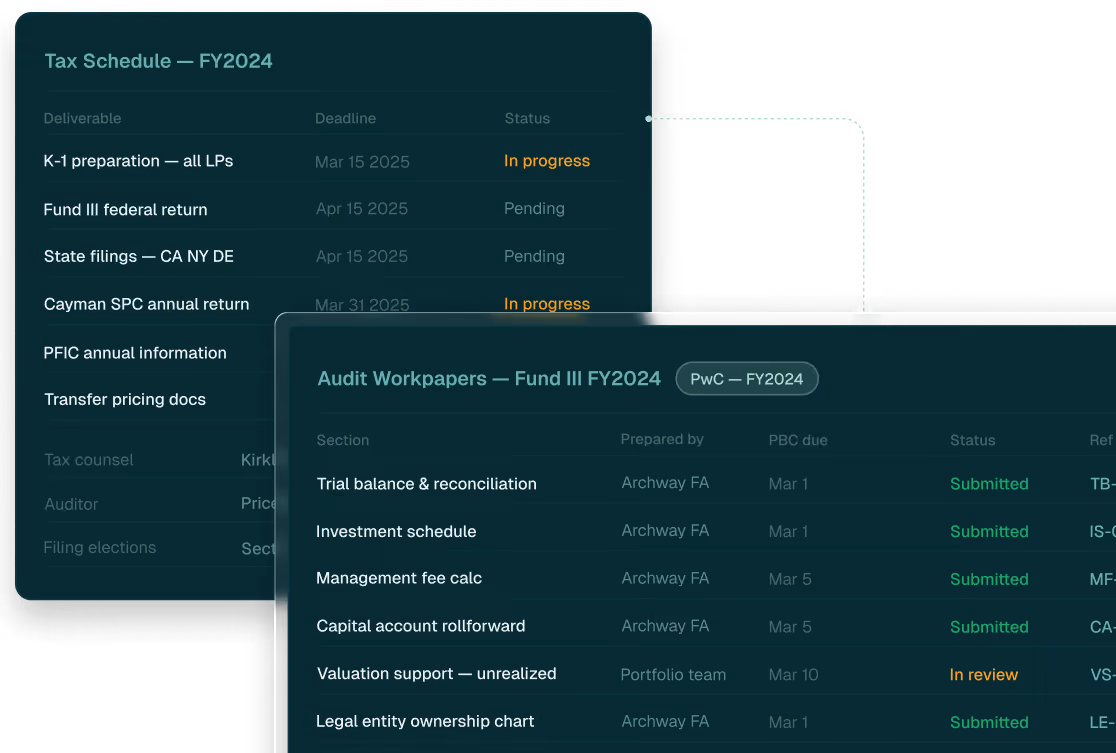Select the 'Capital account rollforward' section
Screen dimensions: 1116x753
tap(421, 626)
